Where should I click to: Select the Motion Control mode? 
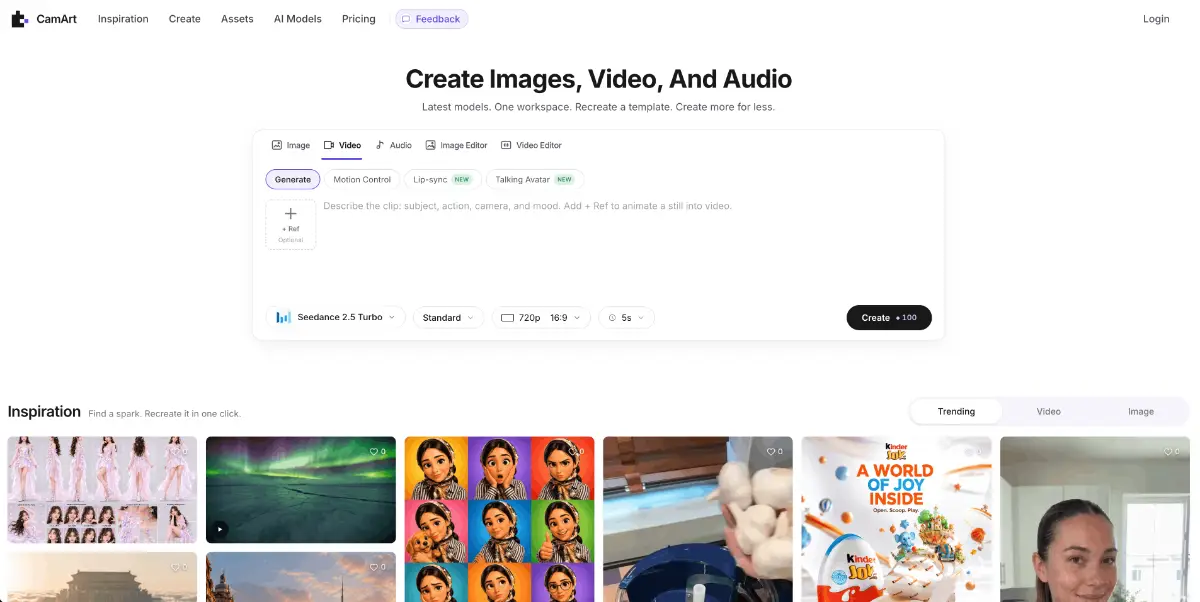coord(362,179)
